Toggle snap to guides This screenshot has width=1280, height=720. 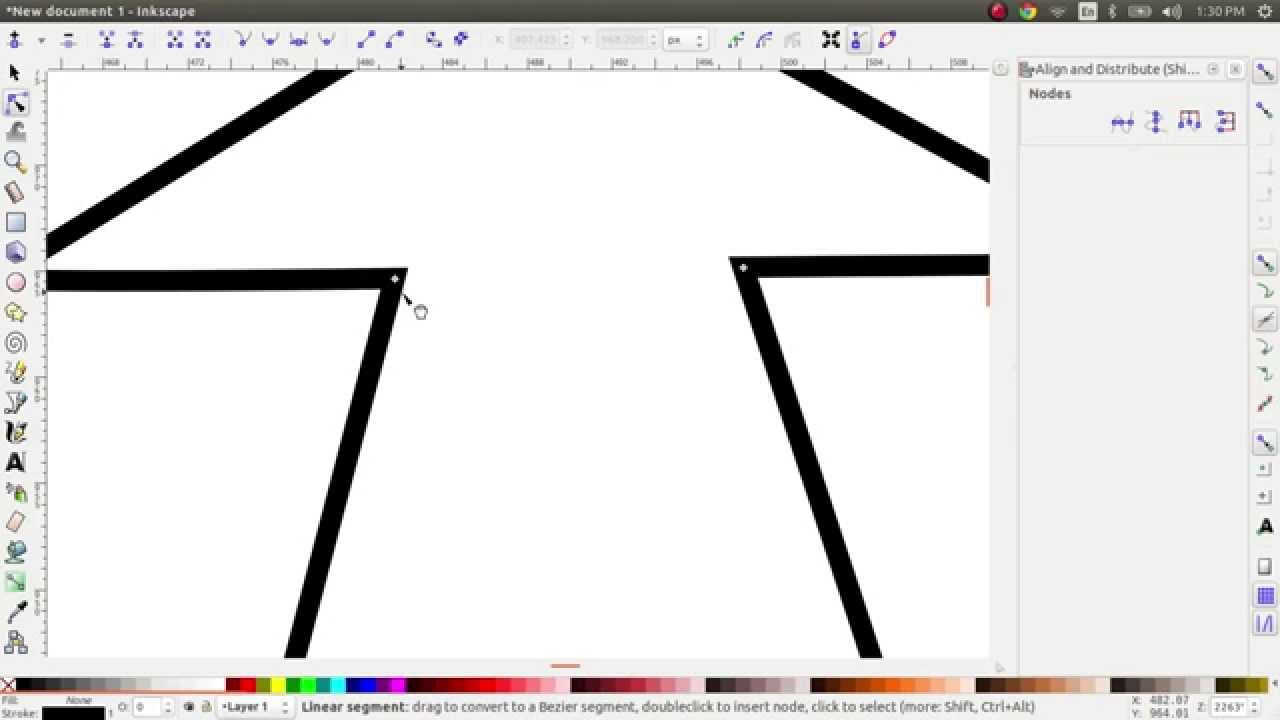pyautogui.click(x=1265, y=624)
